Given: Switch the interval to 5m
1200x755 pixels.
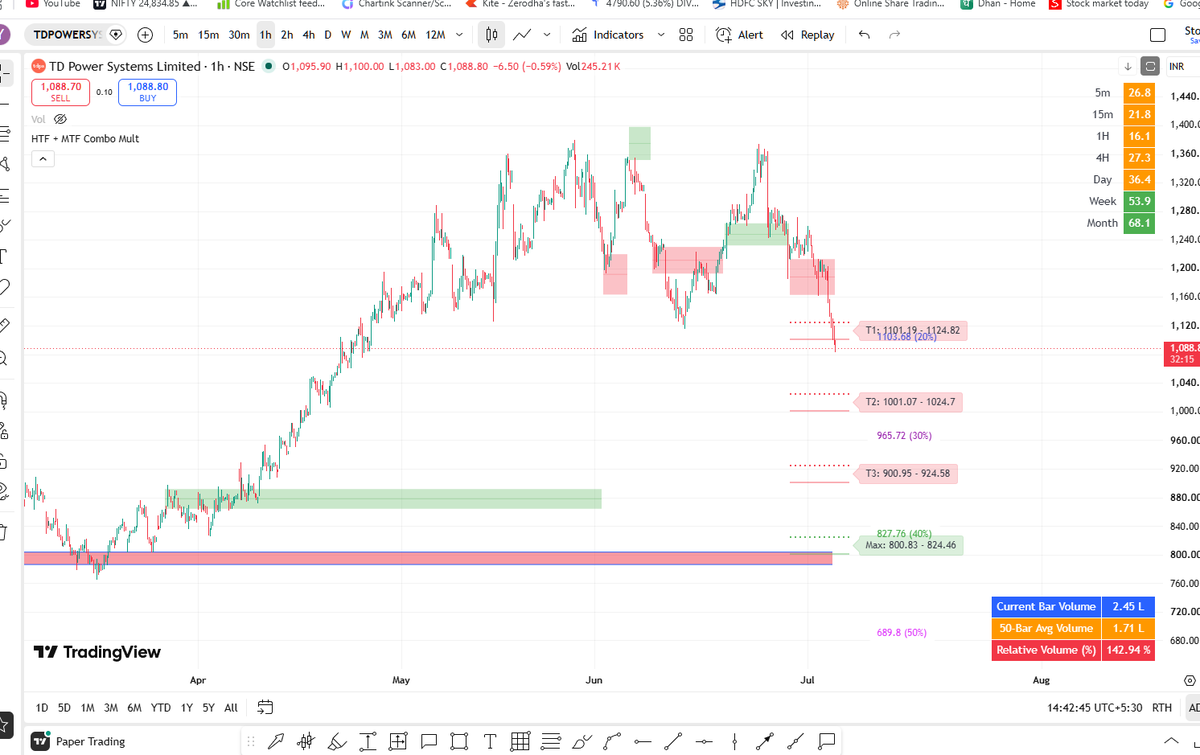Looking at the screenshot, I should point(180,35).
